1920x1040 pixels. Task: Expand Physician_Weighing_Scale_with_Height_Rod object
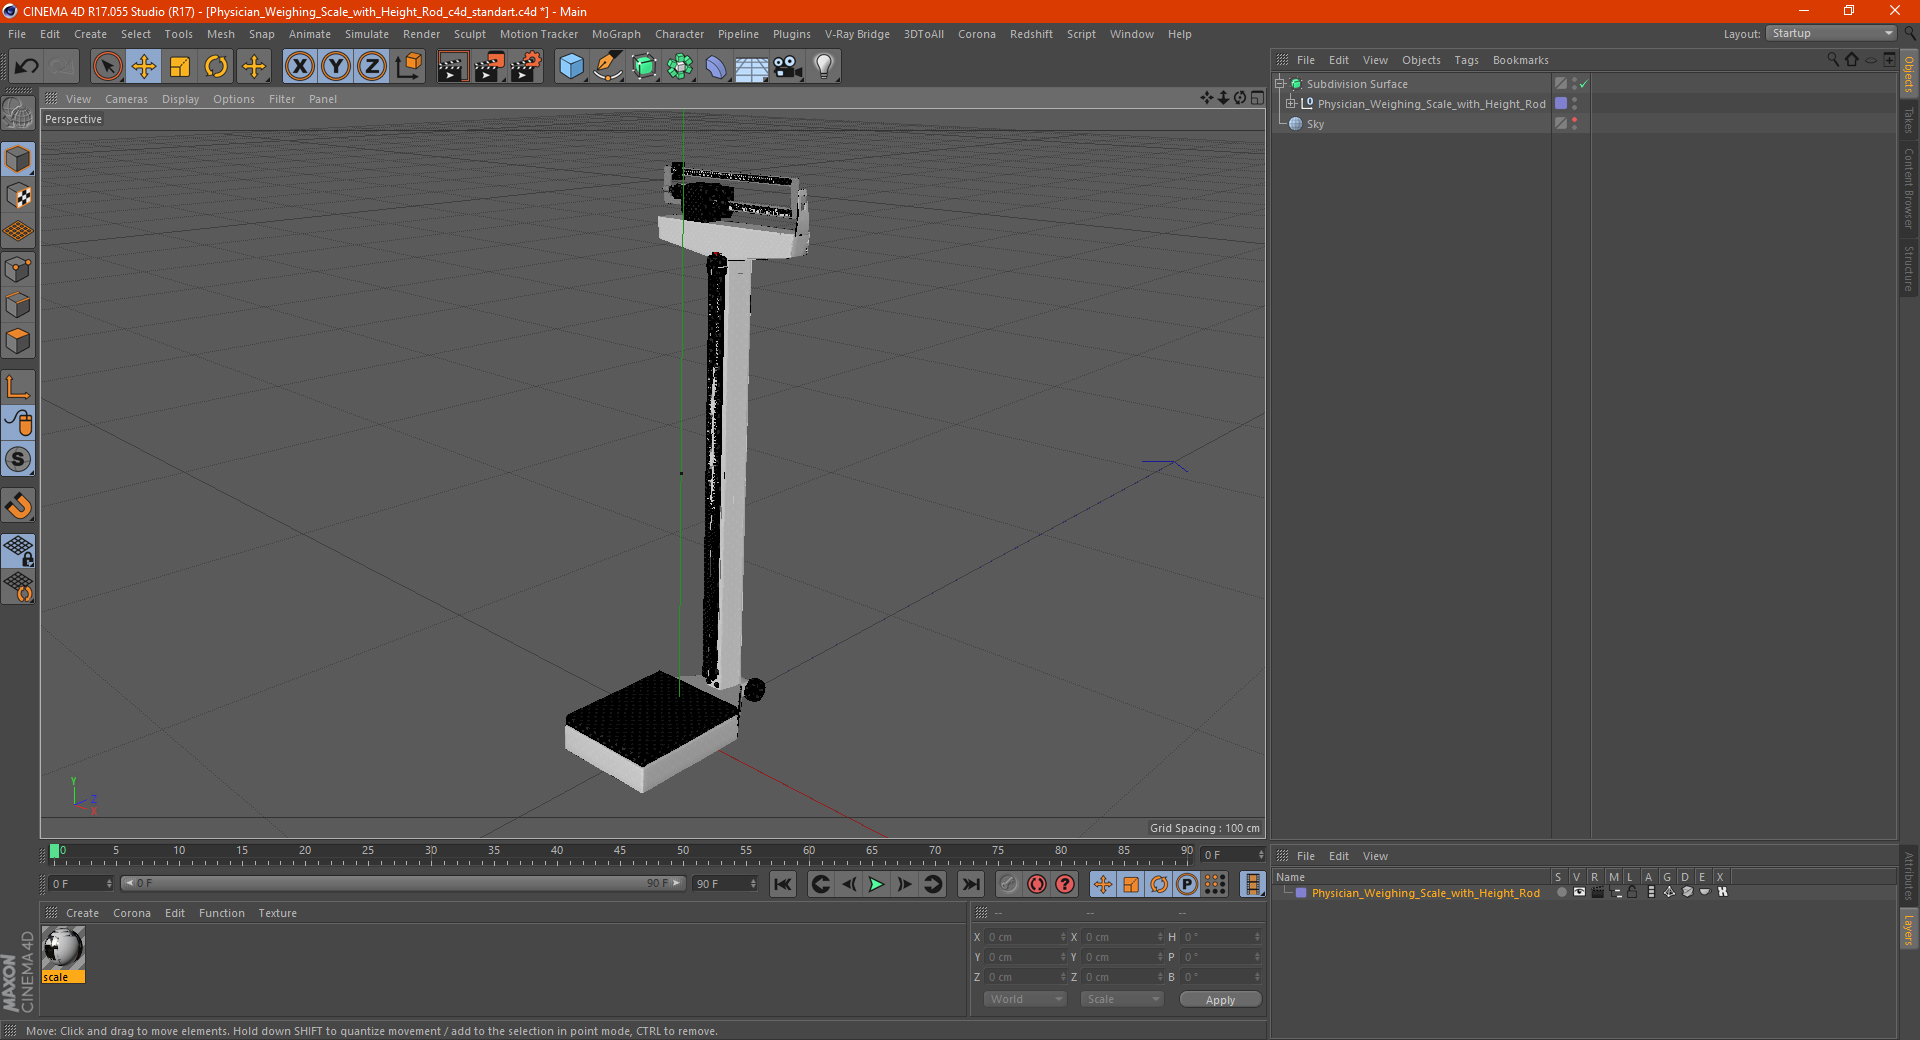tap(1291, 104)
